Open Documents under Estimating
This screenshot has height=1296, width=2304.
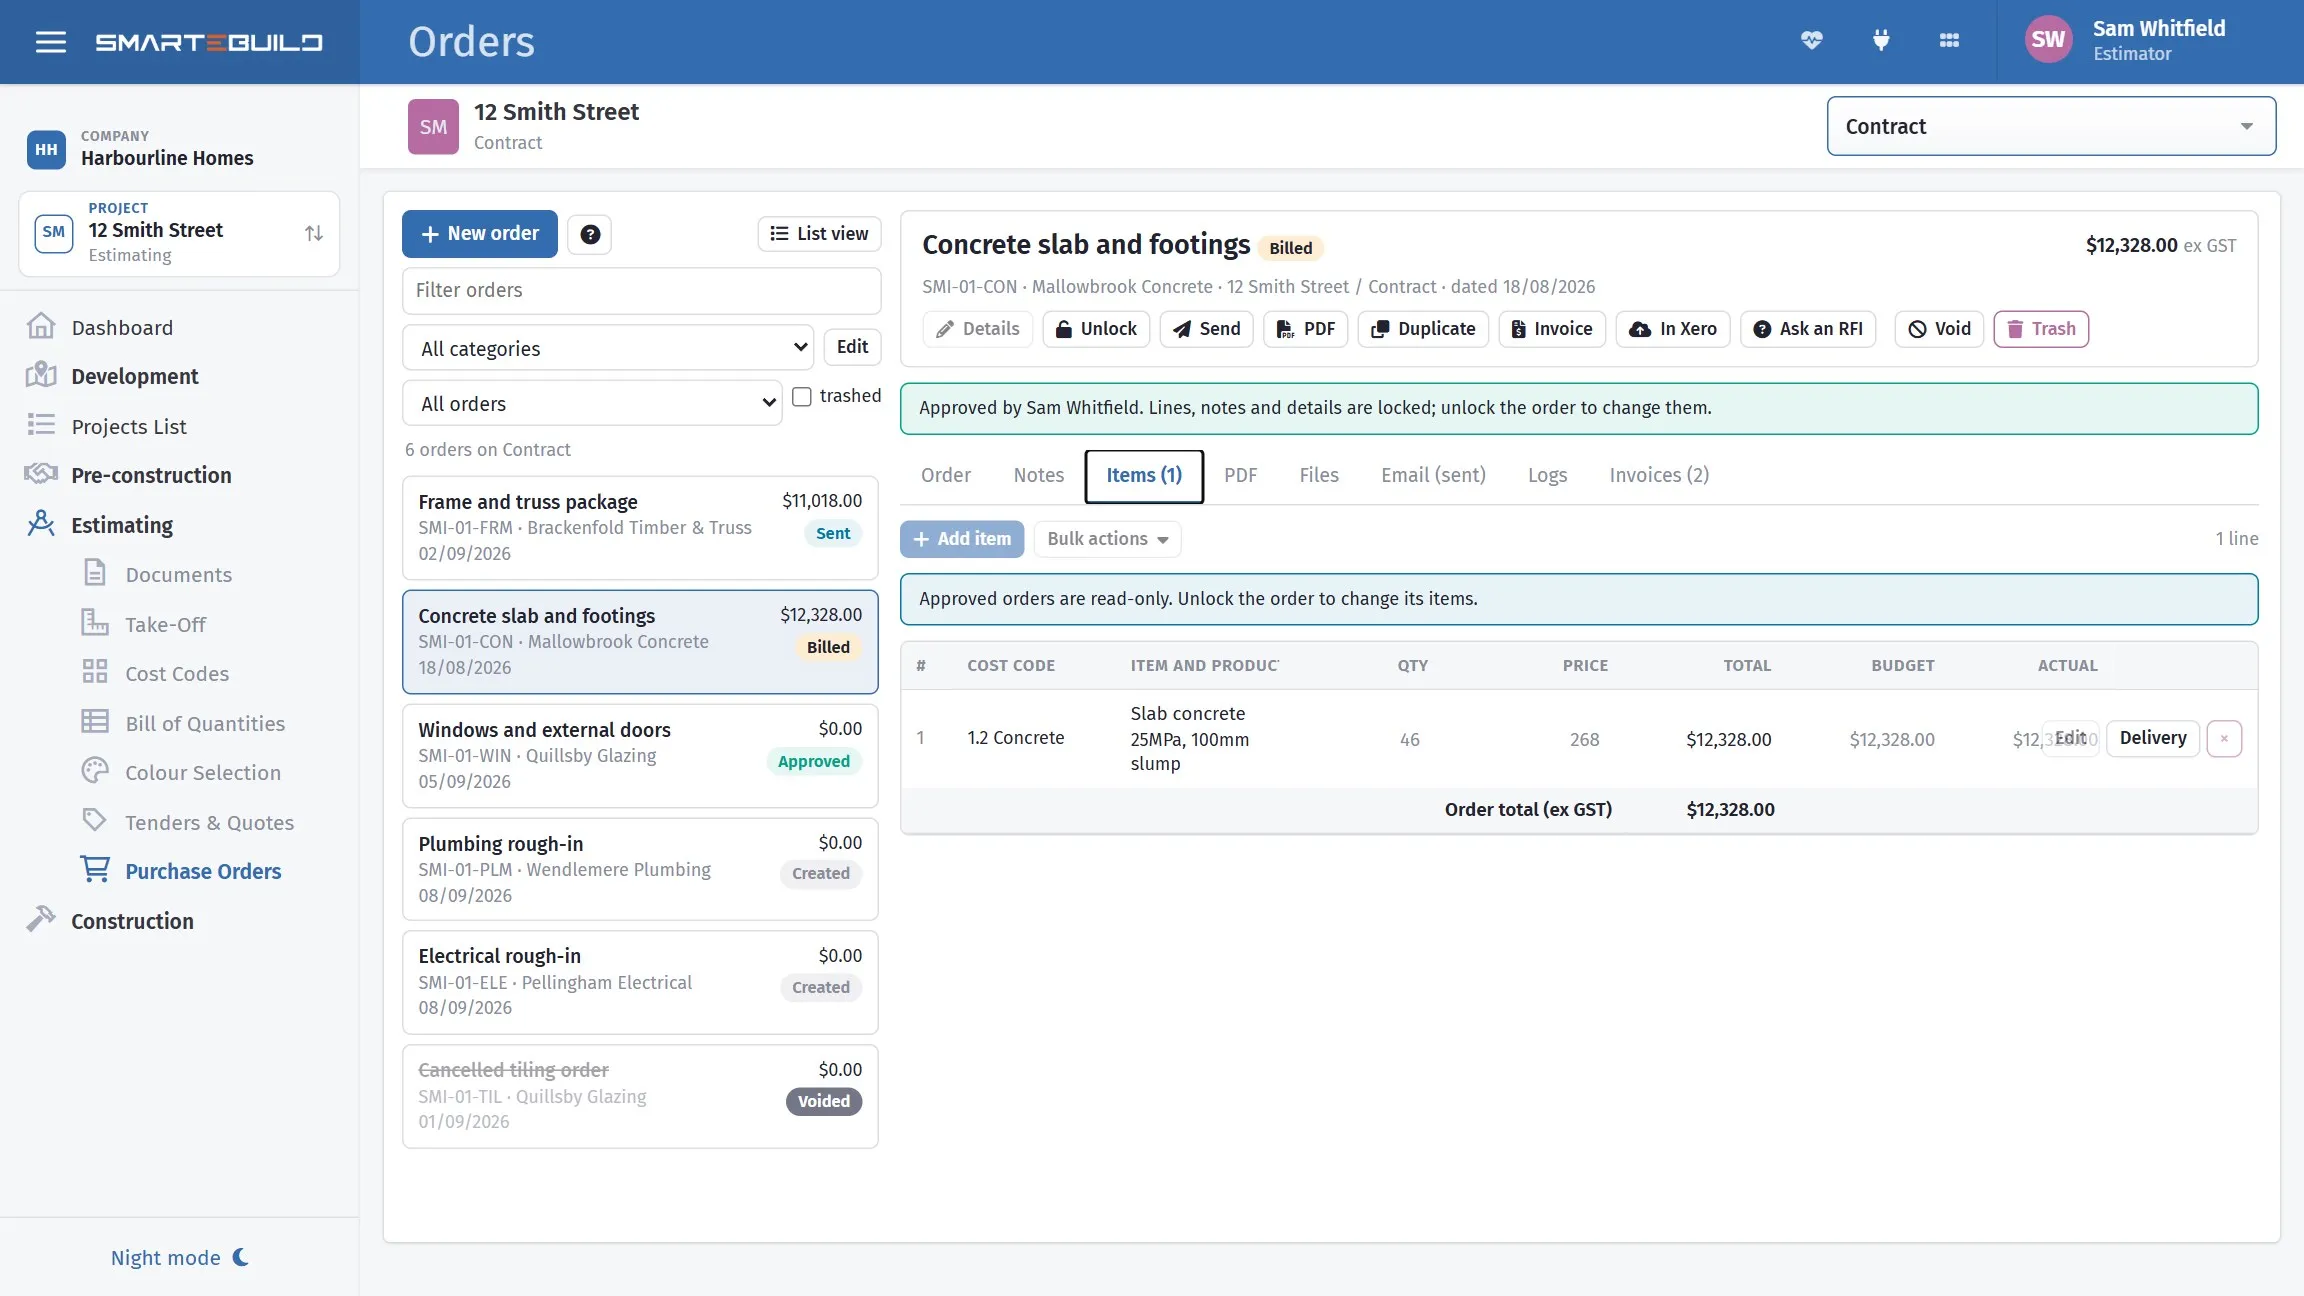pos(178,574)
